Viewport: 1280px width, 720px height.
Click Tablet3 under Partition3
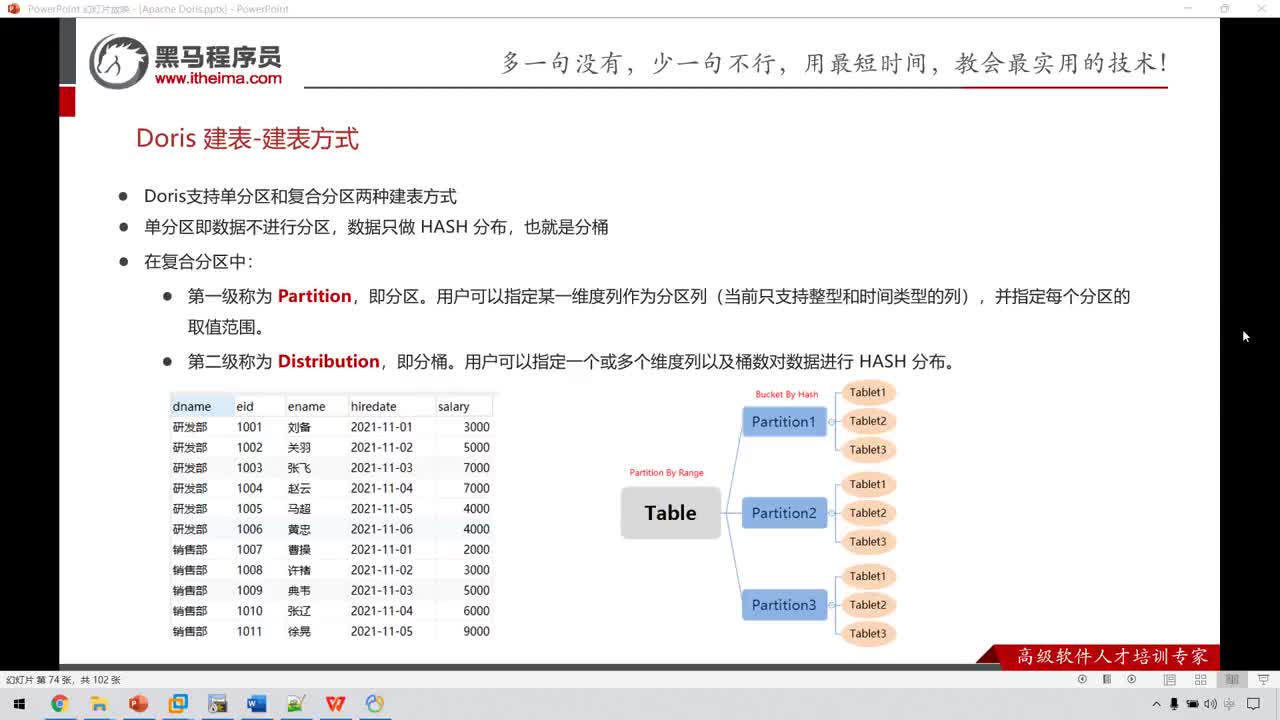coord(868,633)
